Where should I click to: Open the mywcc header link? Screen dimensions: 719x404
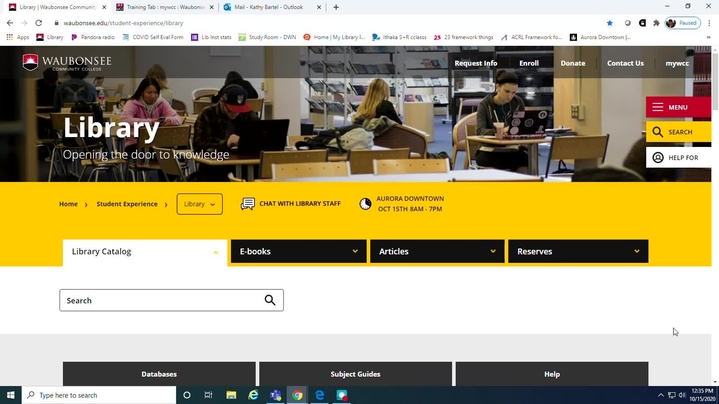click(677, 63)
